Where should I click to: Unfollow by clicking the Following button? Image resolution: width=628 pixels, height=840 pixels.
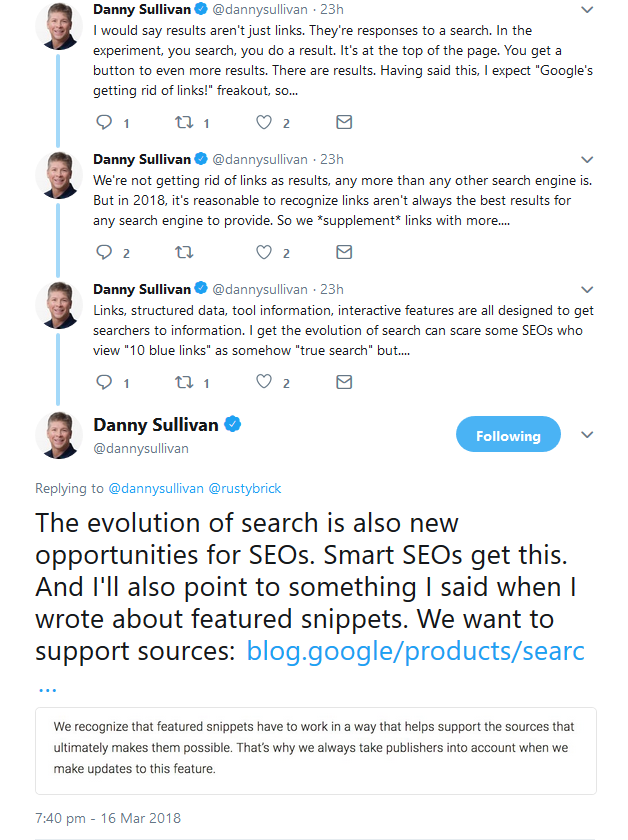click(508, 434)
